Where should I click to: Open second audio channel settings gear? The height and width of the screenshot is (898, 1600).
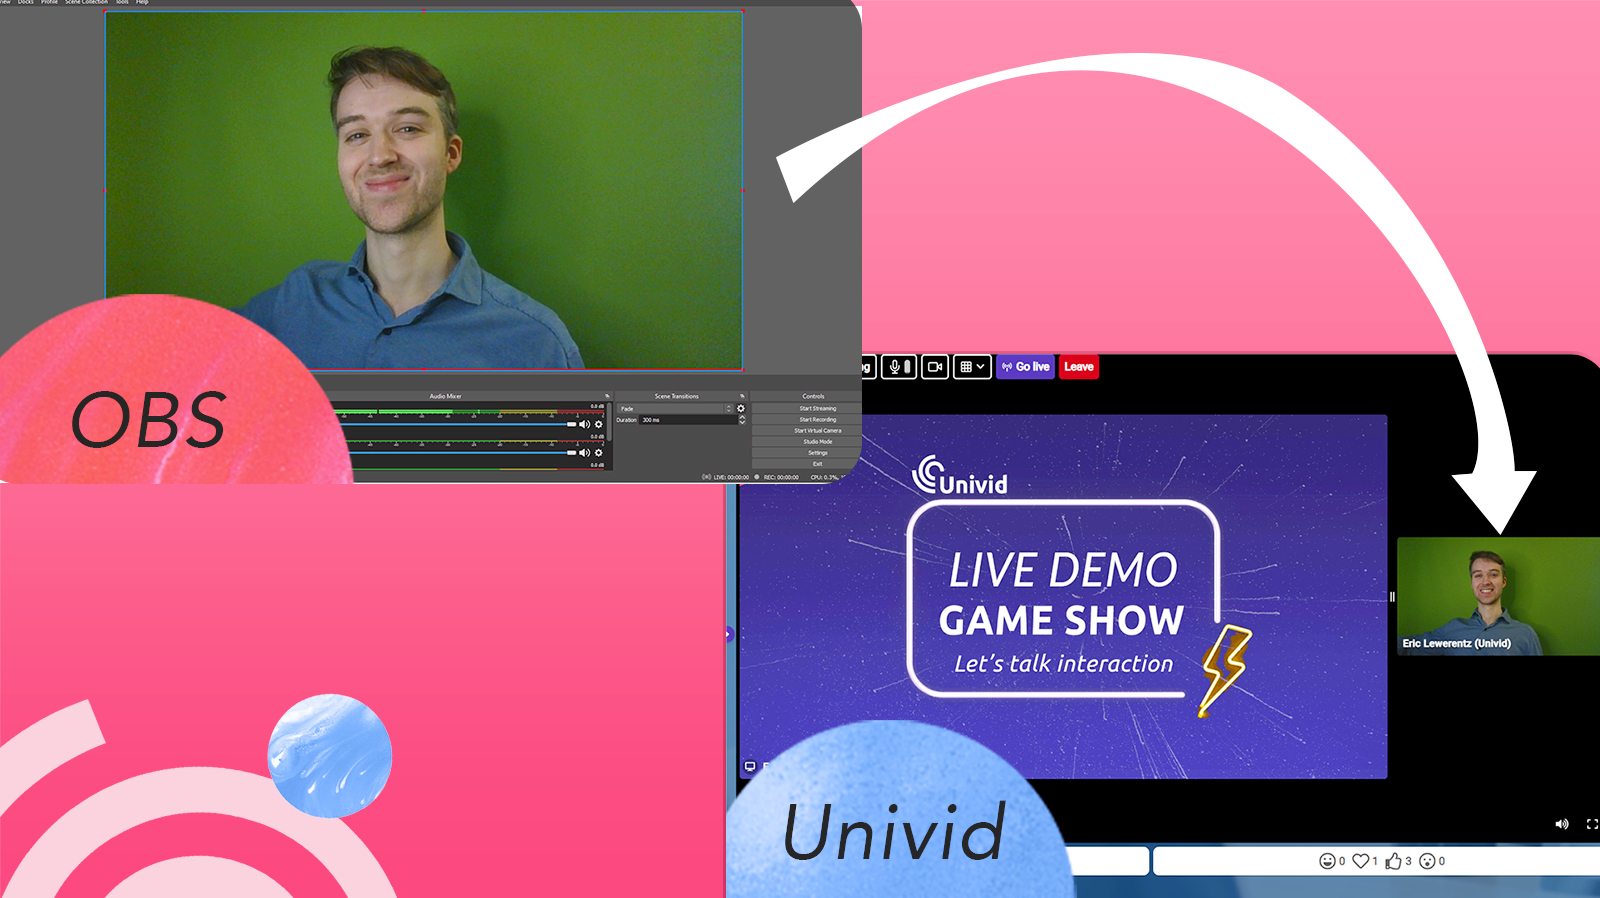[599, 453]
